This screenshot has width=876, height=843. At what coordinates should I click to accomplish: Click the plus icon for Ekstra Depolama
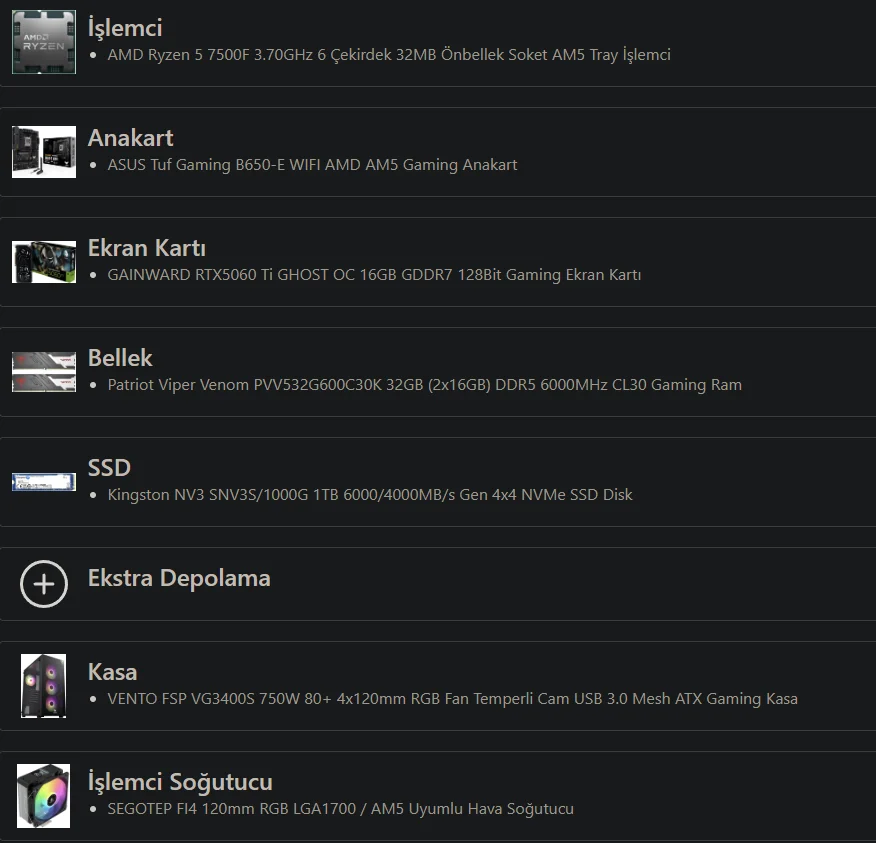tap(44, 584)
